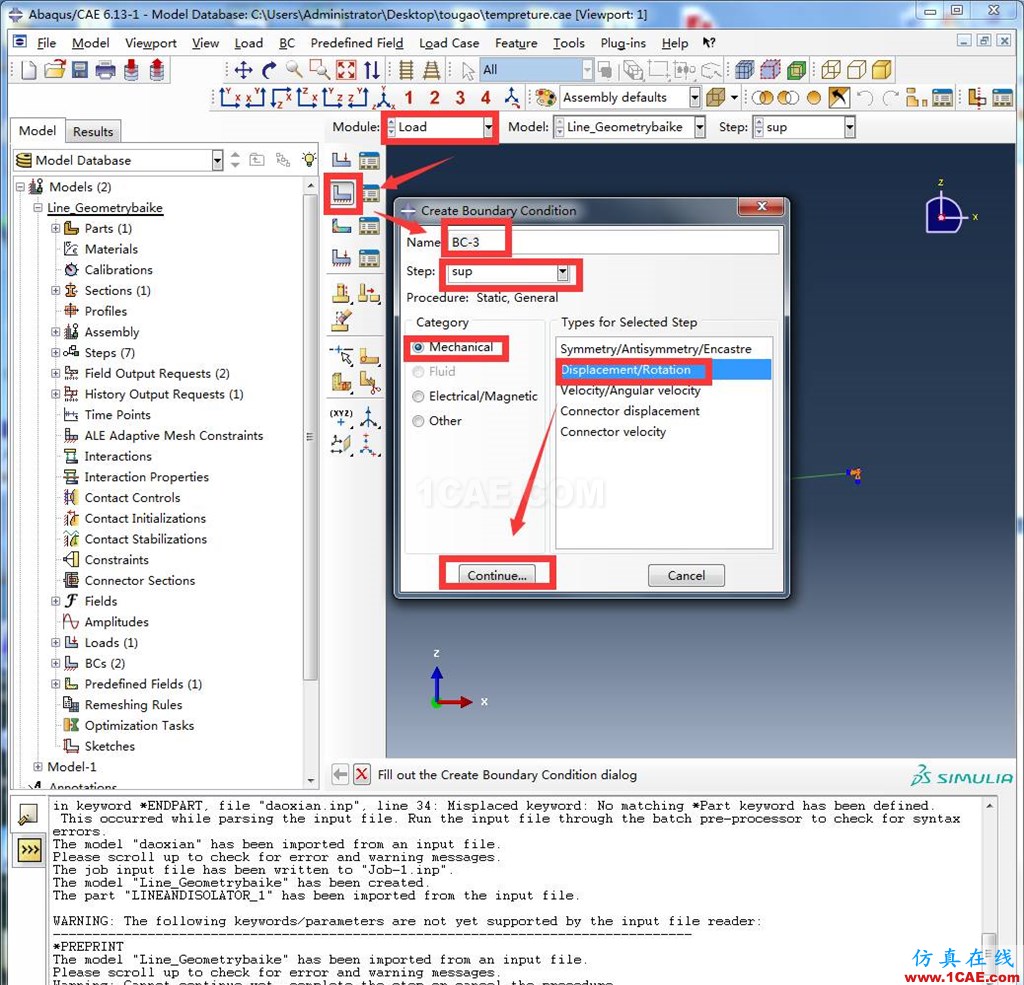Switch to the Results tab
This screenshot has width=1024, height=985.
click(93, 131)
